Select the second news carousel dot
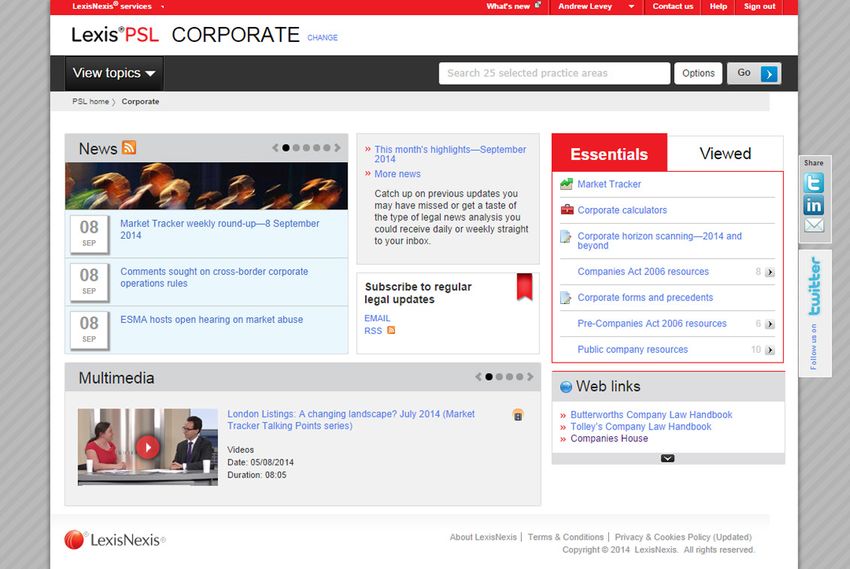Viewport: 850px width, 569px height. click(296, 147)
